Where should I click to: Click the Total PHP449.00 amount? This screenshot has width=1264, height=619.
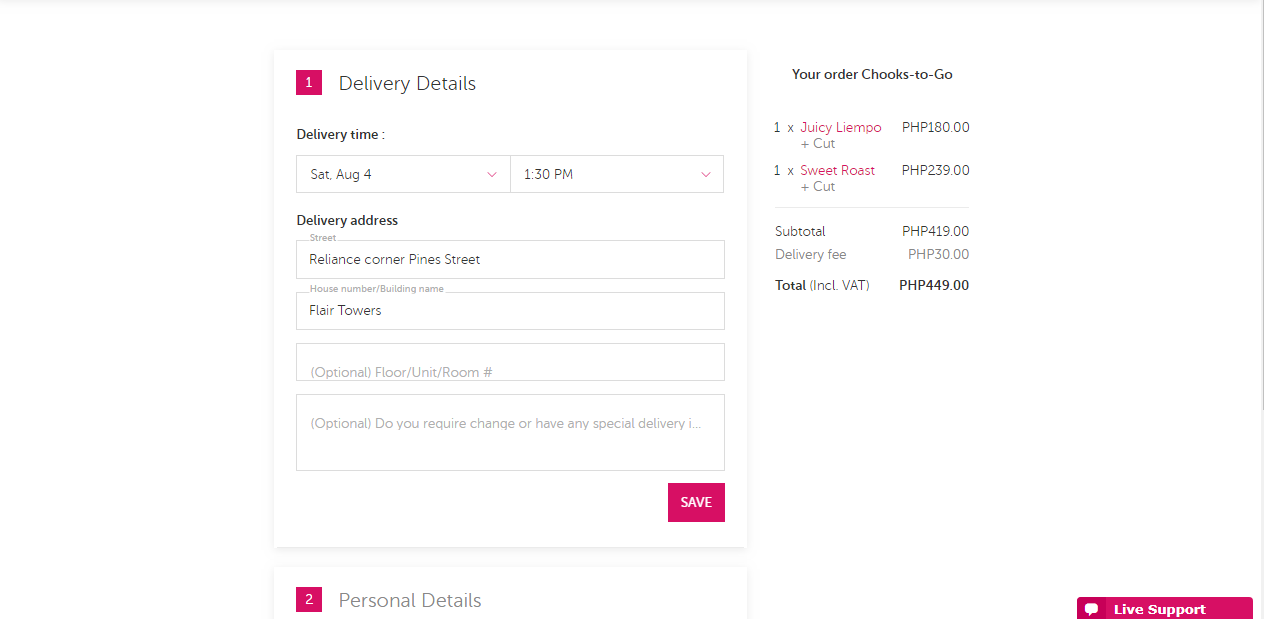tap(934, 285)
